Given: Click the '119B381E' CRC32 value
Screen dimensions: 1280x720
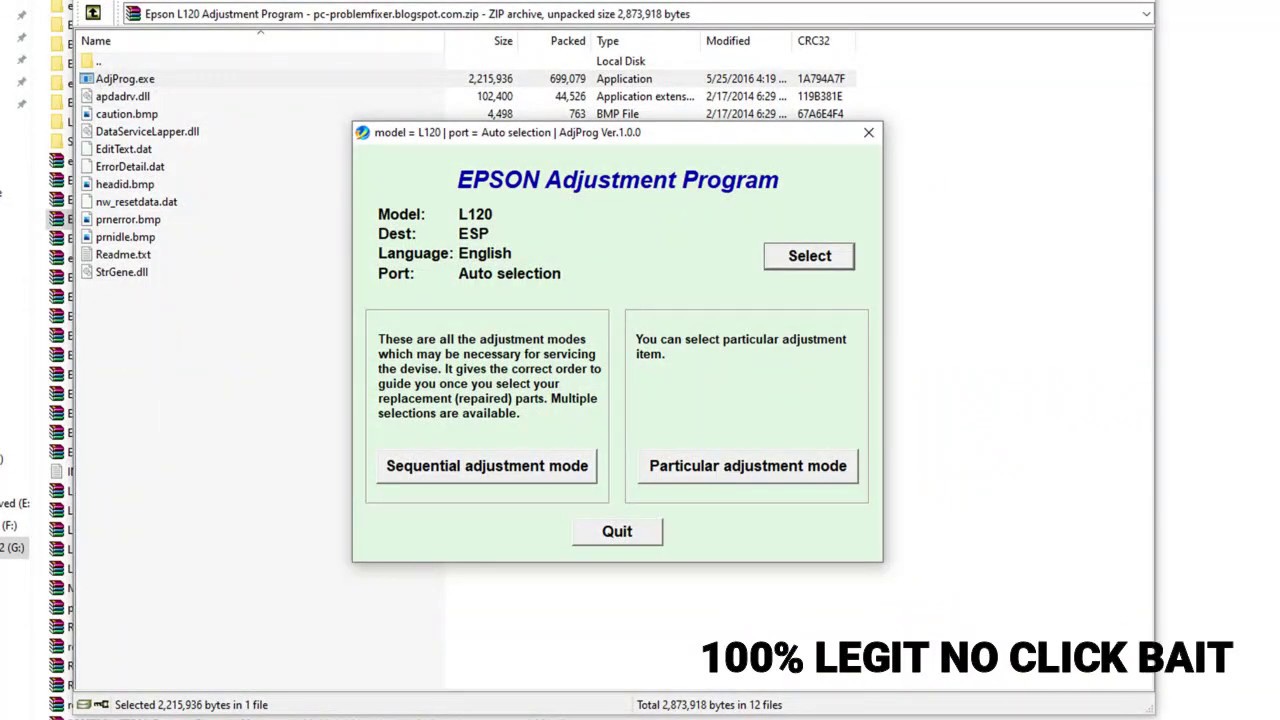Looking at the screenshot, I should coord(820,96).
